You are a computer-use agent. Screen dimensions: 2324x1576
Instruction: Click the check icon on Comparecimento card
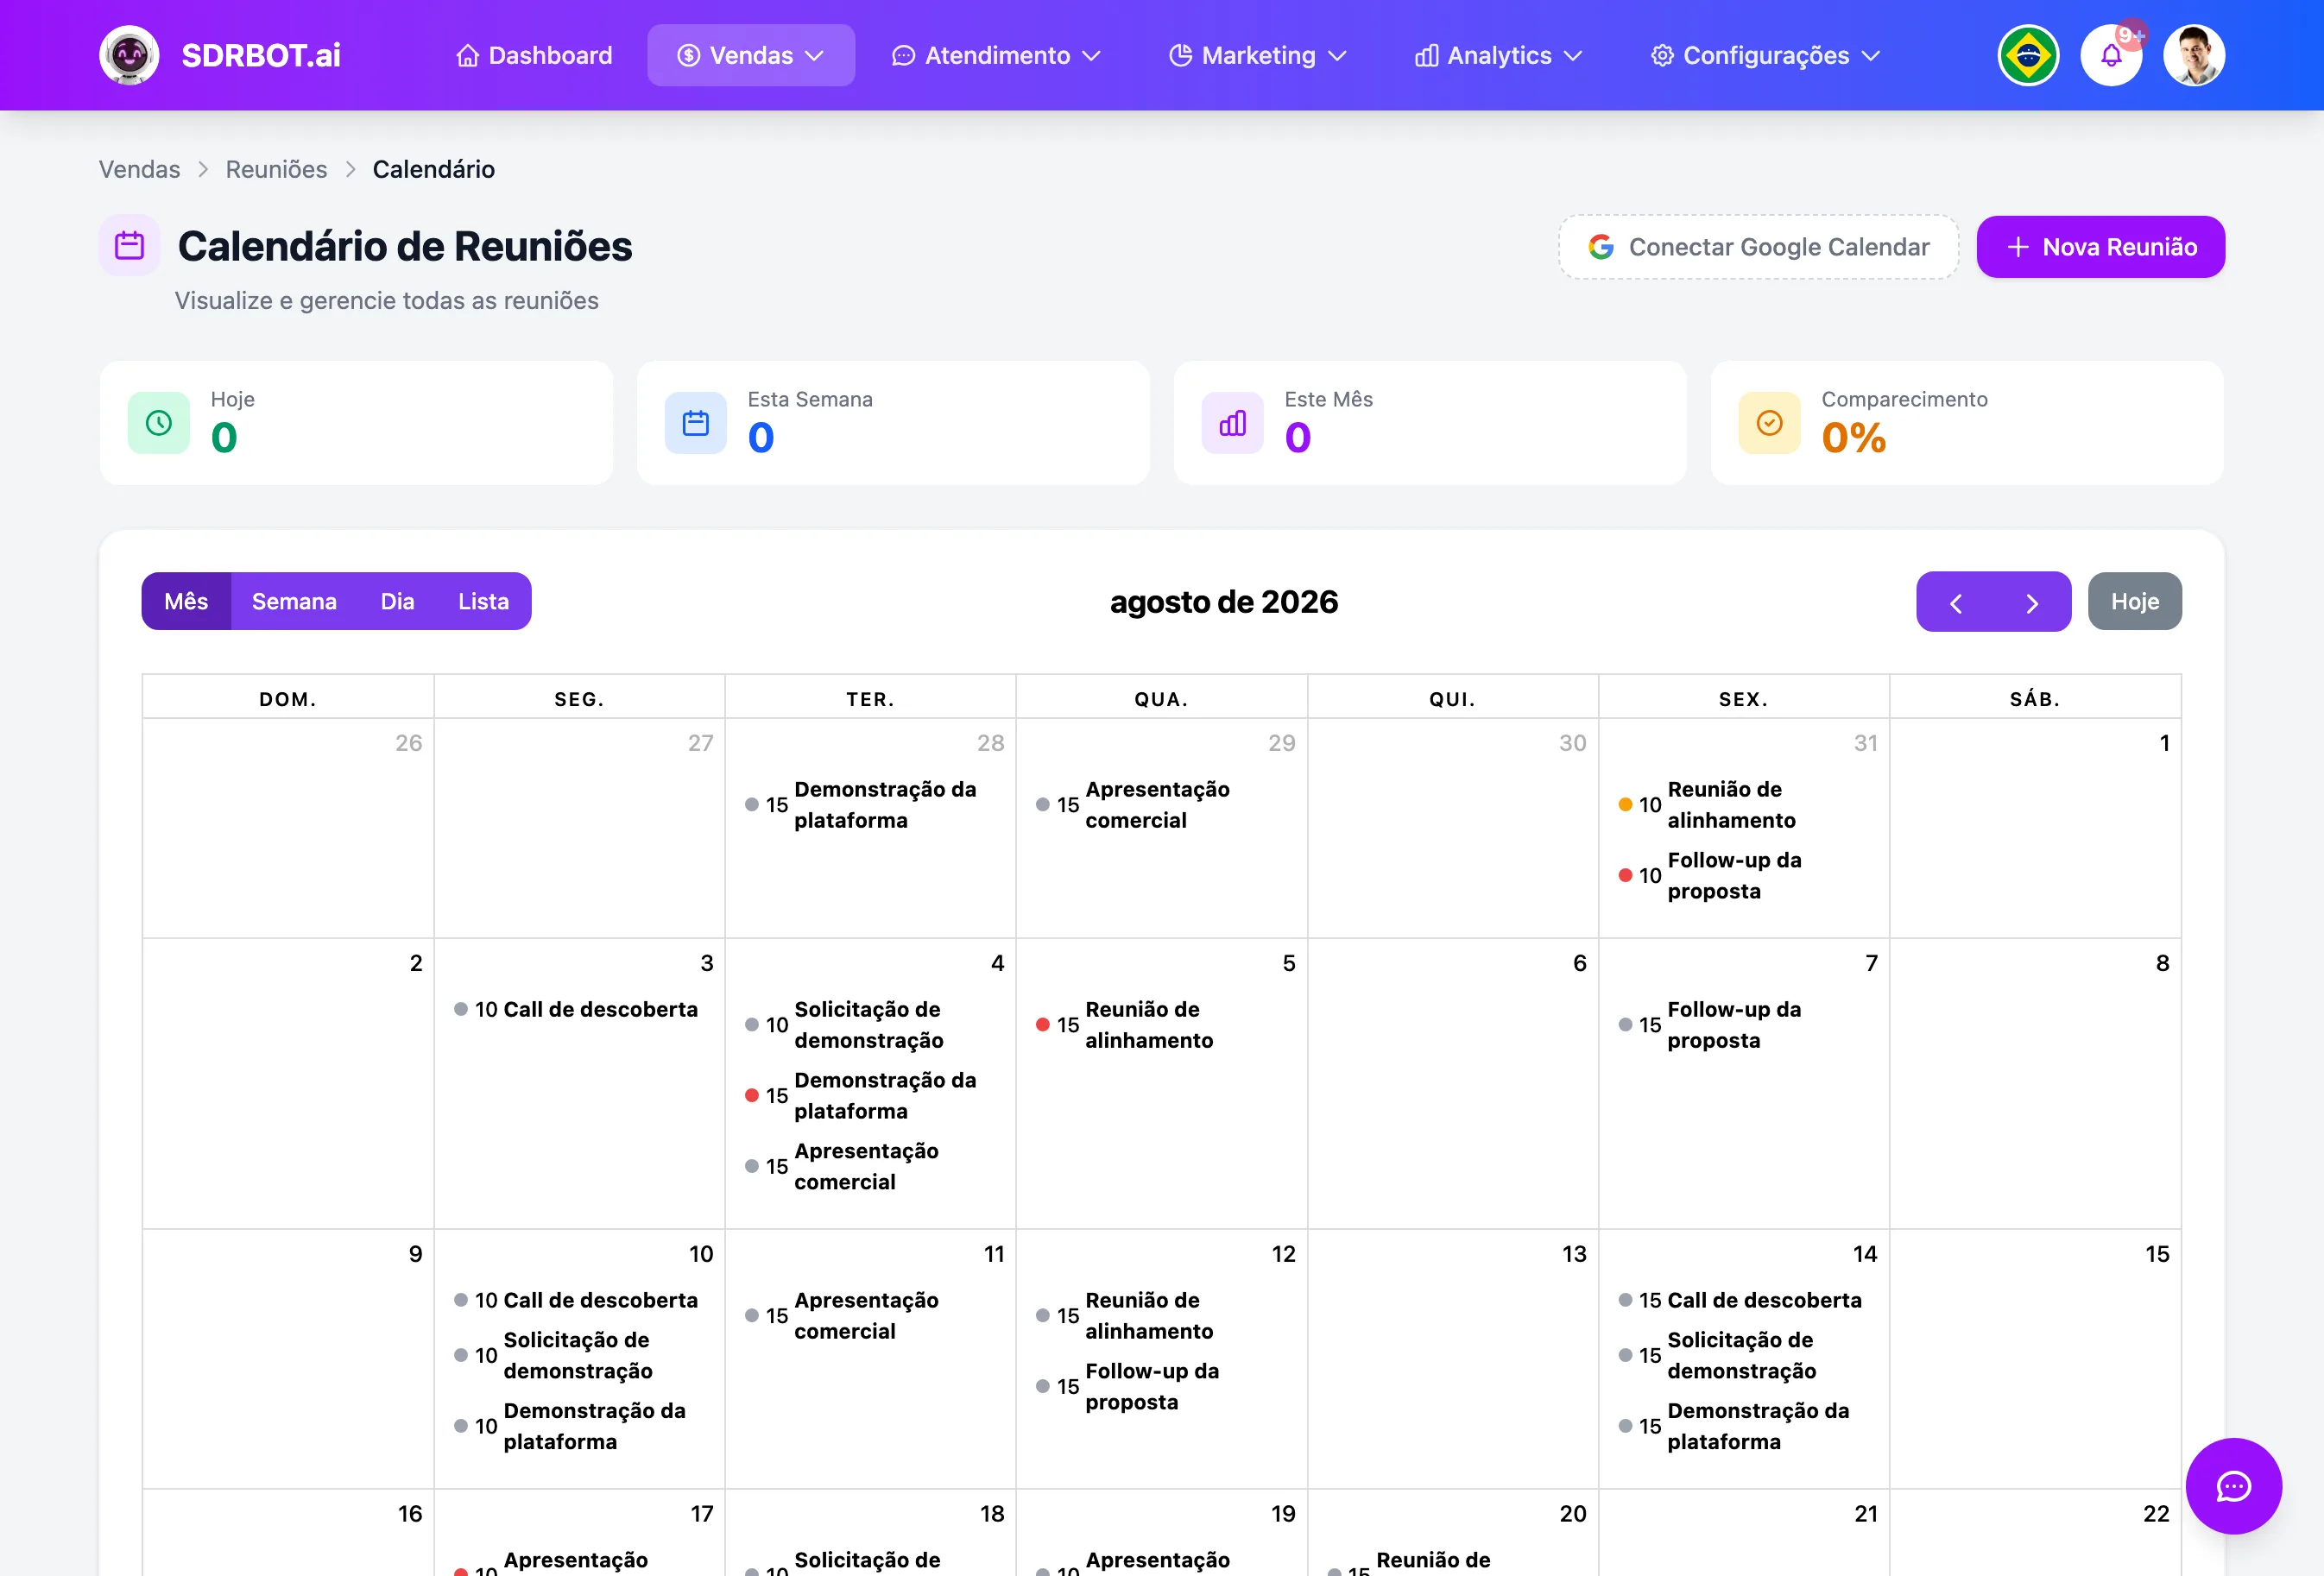(x=1770, y=423)
